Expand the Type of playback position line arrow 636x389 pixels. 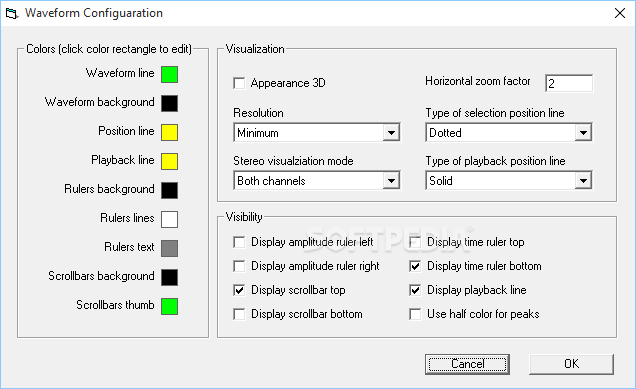[583, 181]
